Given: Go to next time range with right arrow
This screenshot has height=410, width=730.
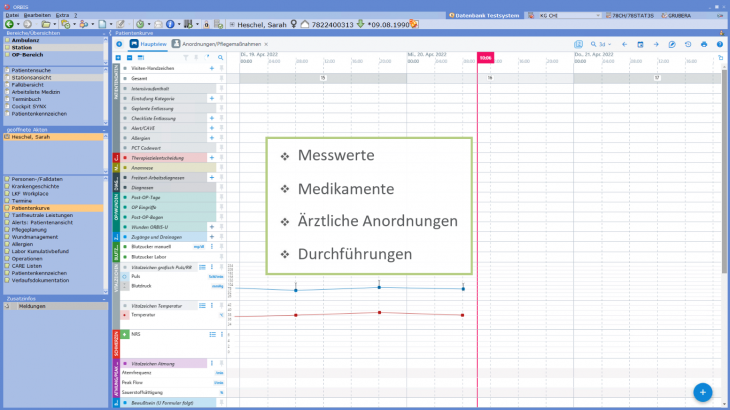Looking at the screenshot, I should (x=656, y=45).
